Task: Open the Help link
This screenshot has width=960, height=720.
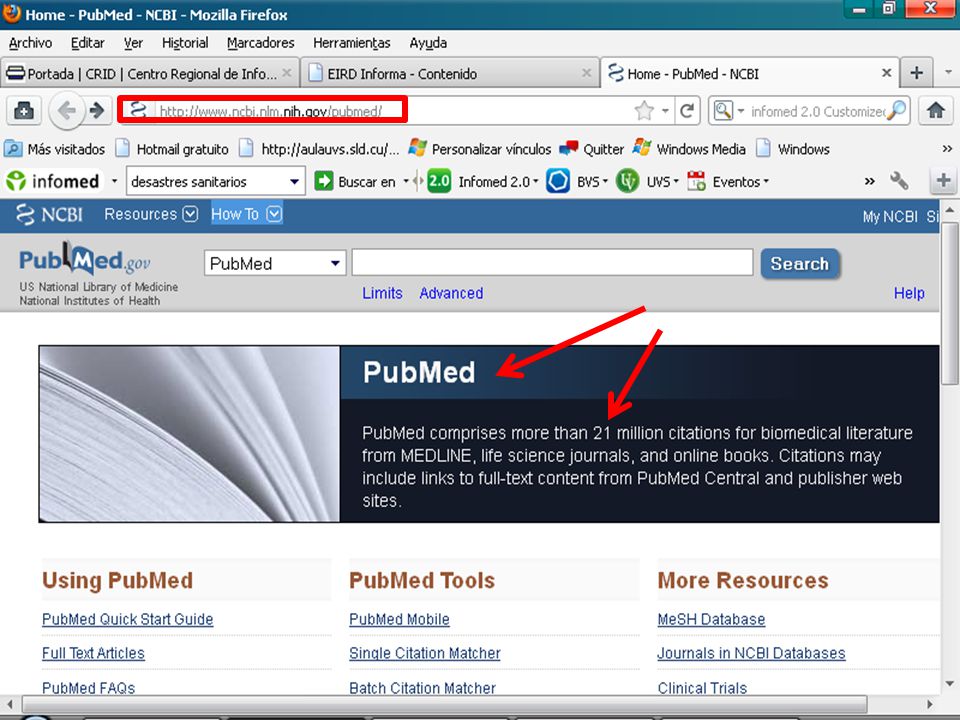Action: coord(909,293)
